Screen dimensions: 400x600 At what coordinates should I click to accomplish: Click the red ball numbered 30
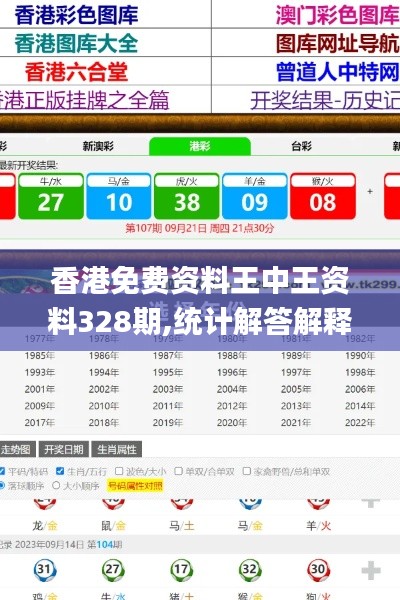tap(318, 570)
